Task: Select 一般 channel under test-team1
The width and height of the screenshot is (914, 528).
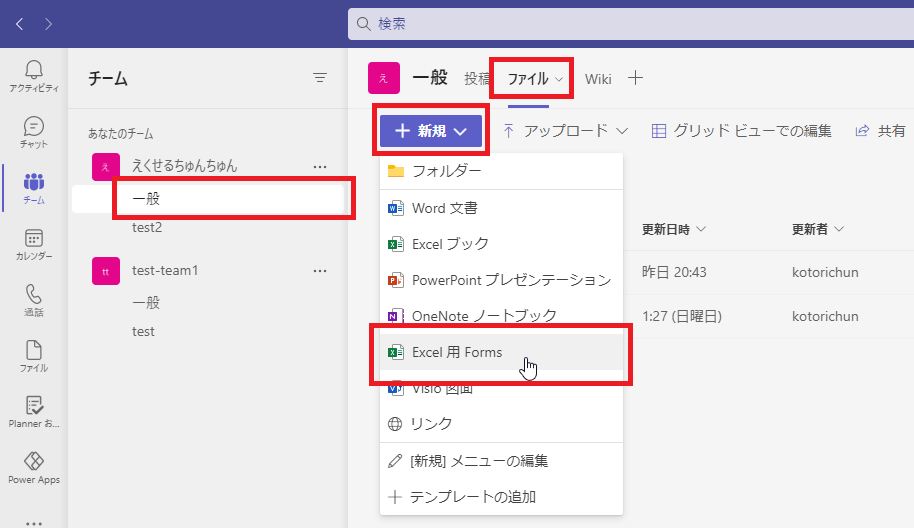Action: tap(146, 302)
